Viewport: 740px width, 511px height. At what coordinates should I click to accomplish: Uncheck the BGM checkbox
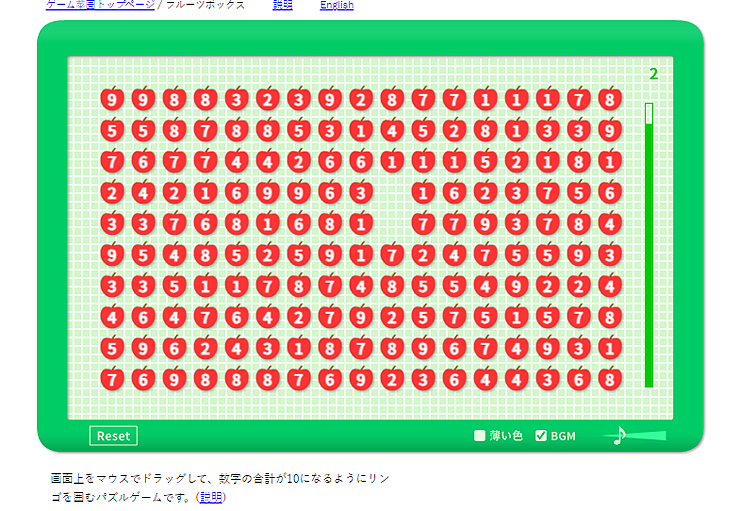(541, 436)
